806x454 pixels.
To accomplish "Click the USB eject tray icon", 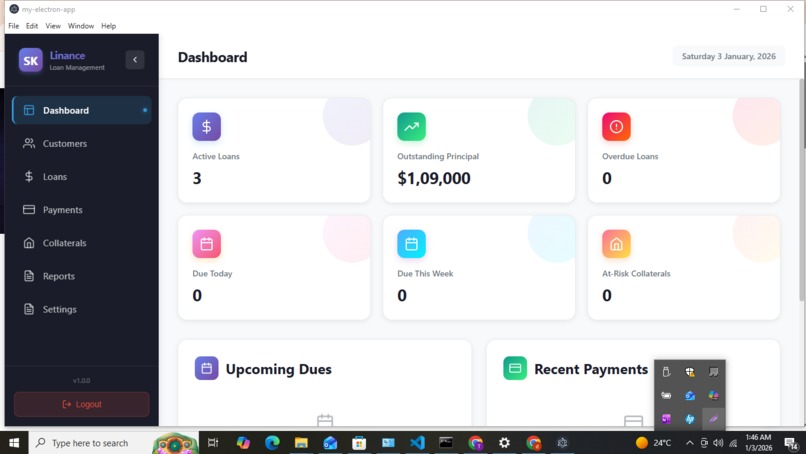I will coord(666,371).
